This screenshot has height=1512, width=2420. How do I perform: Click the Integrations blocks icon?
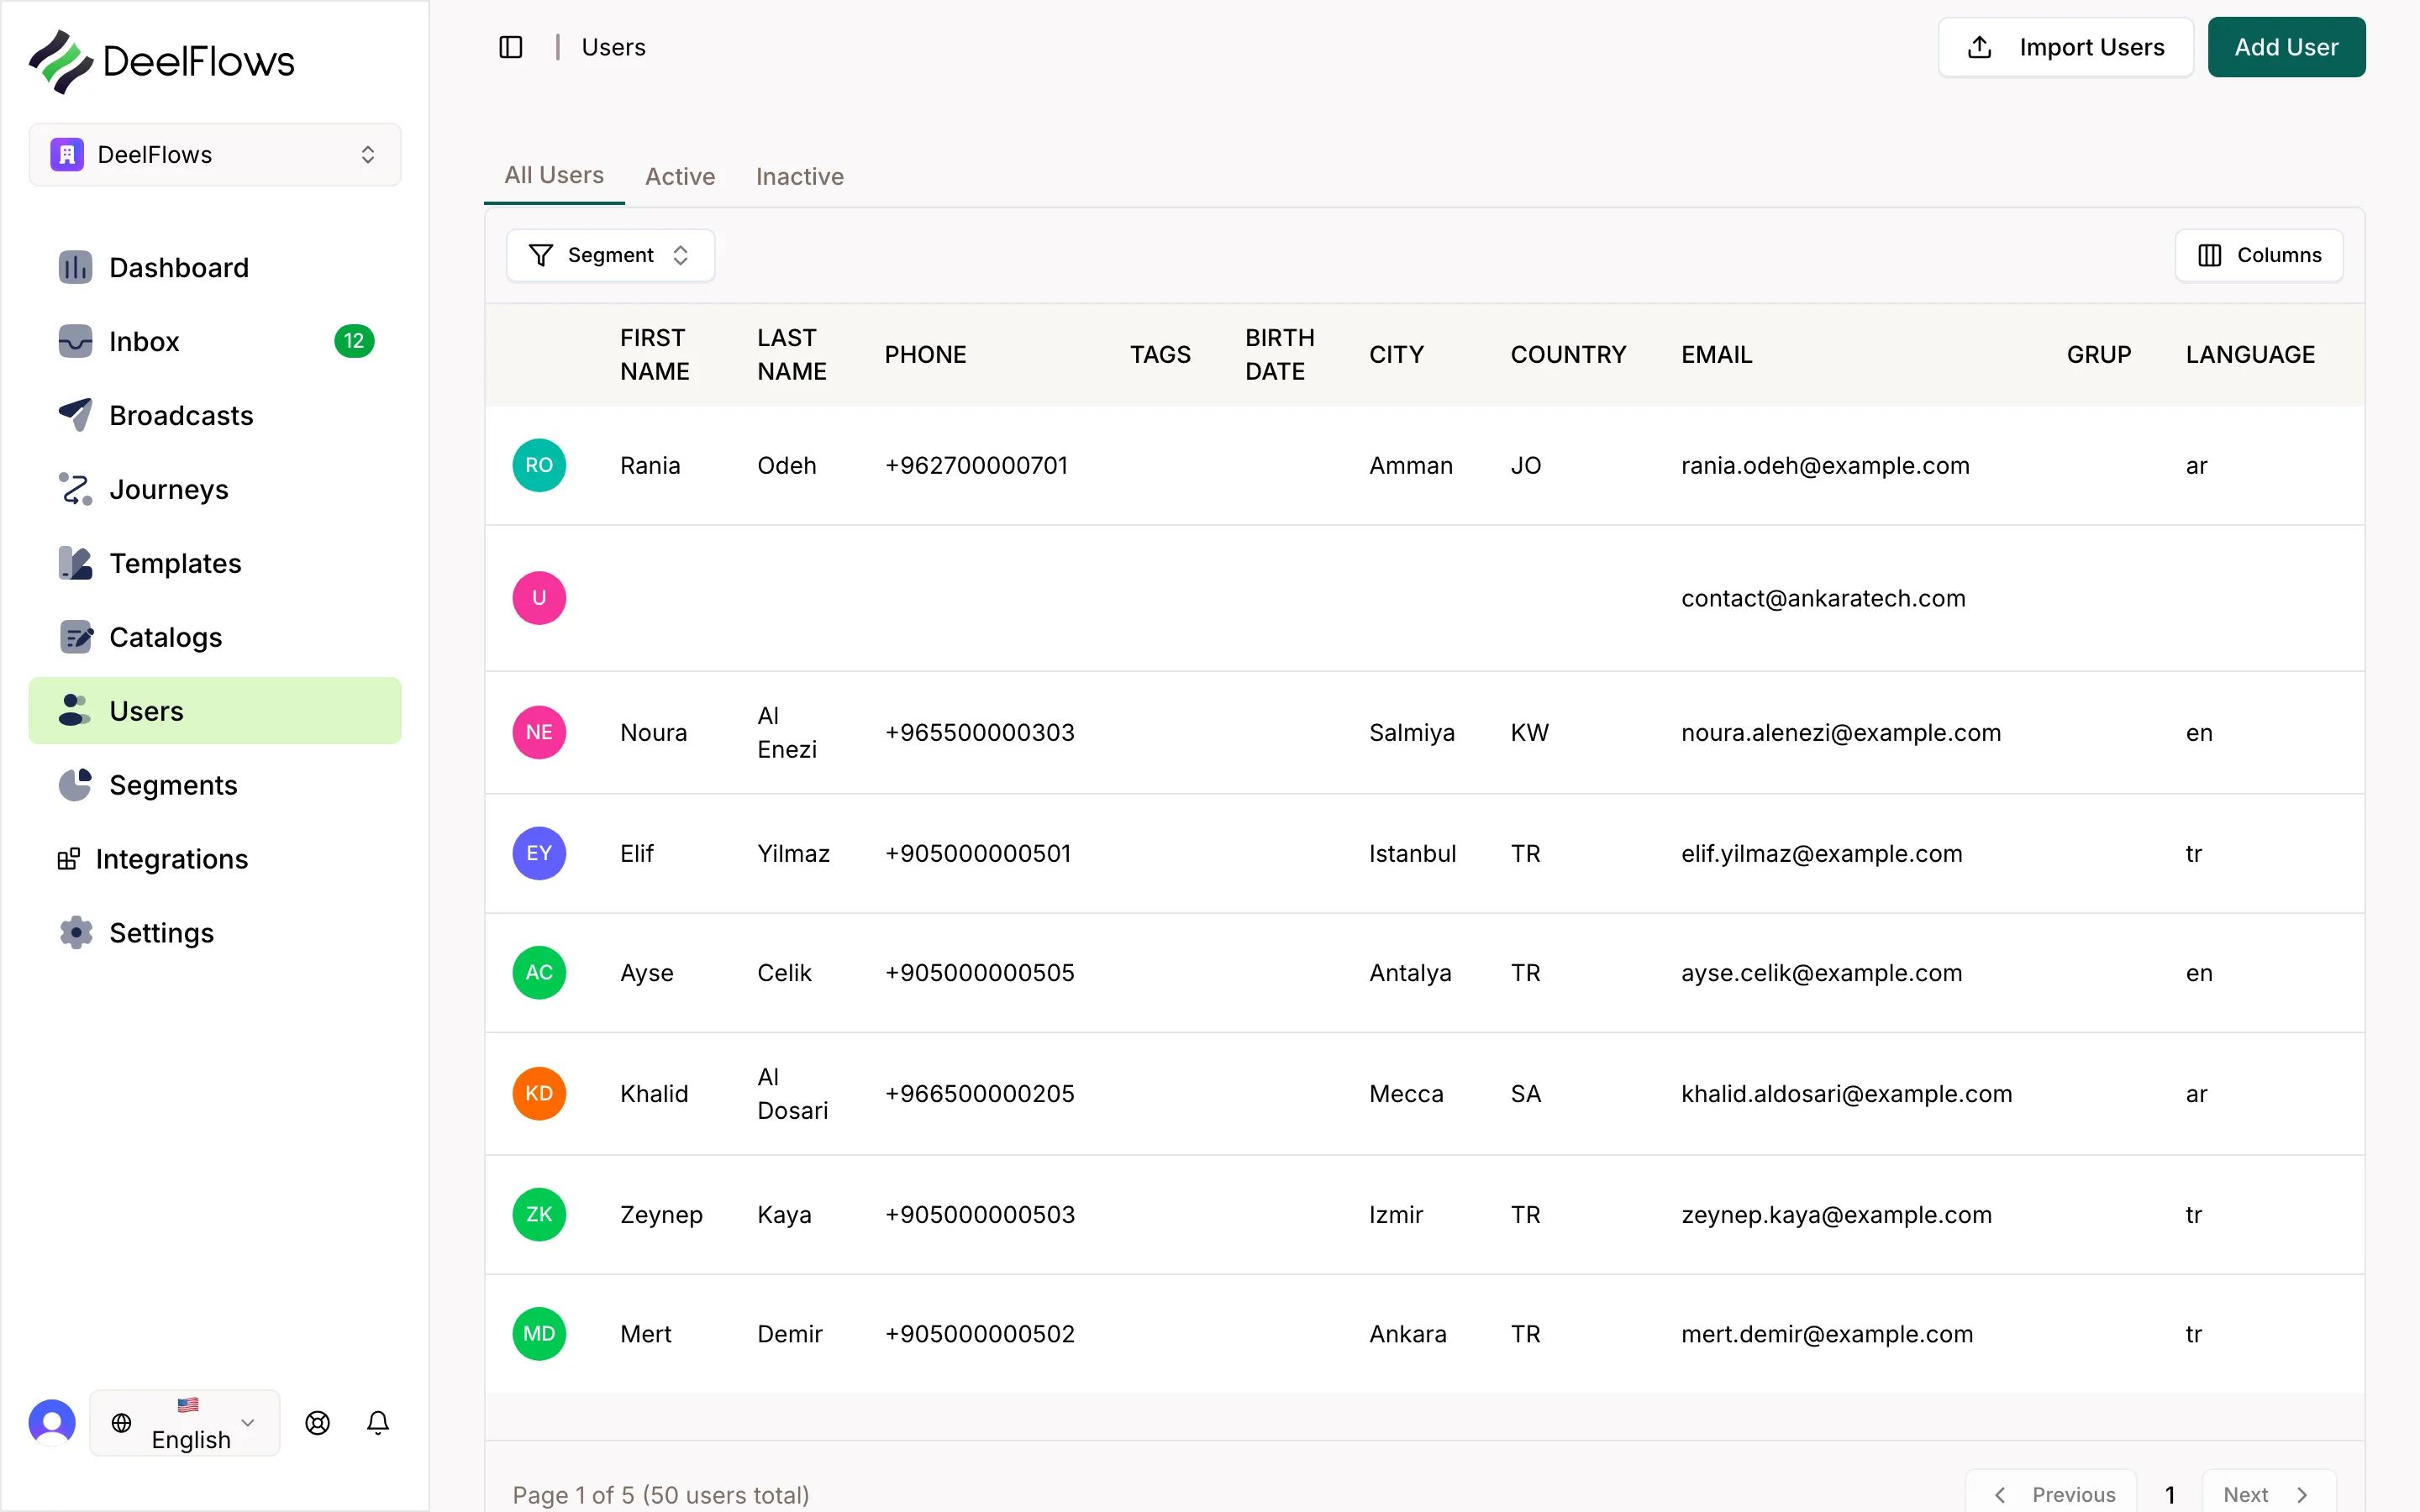[x=69, y=859]
